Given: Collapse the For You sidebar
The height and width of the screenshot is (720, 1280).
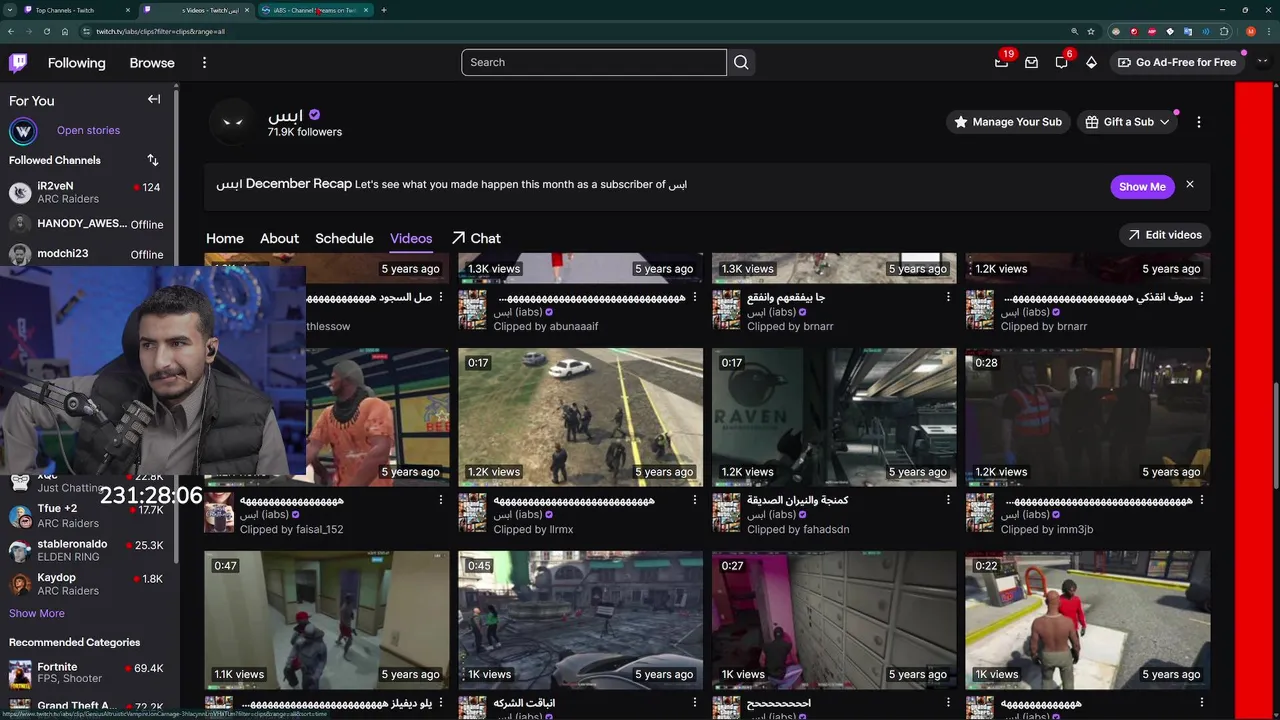Looking at the screenshot, I should pos(154,99).
